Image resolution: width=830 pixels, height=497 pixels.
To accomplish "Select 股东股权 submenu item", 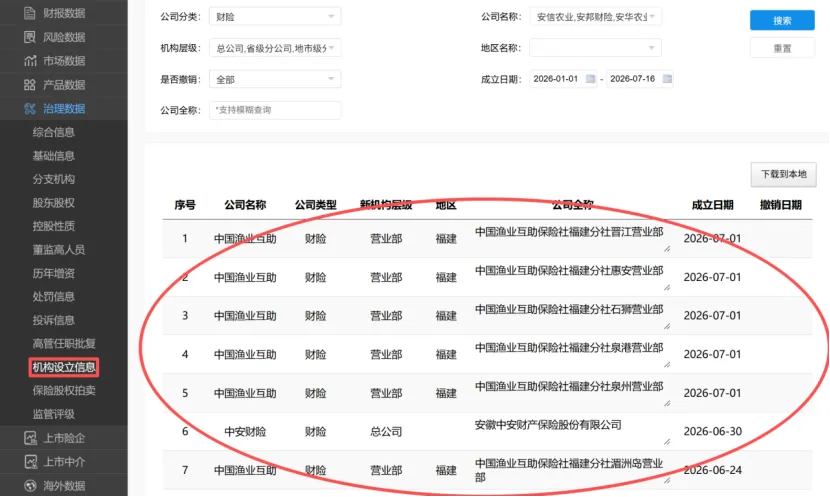I will tap(53, 203).
